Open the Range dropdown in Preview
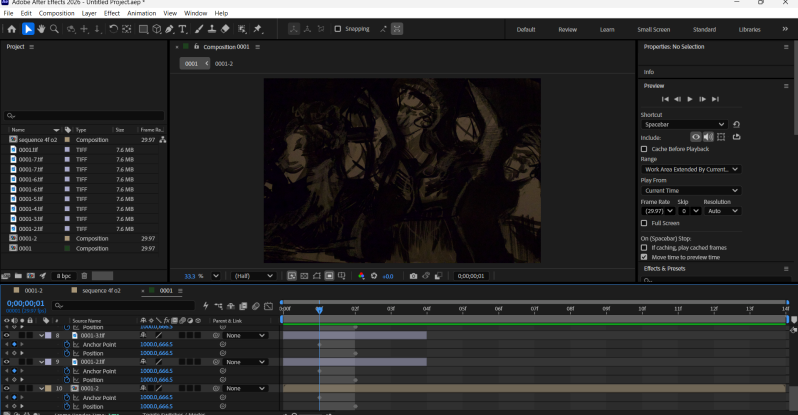 [691, 170]
